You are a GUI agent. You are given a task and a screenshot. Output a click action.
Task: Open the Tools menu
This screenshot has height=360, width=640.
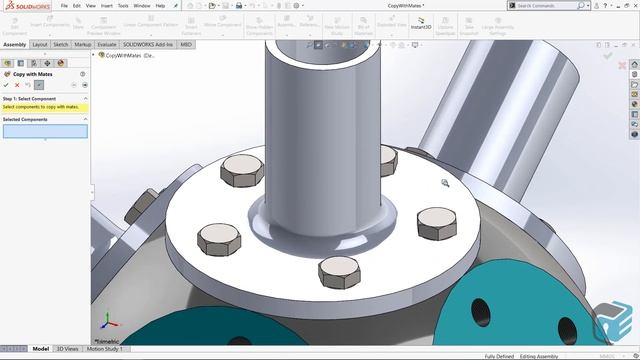[123, 6]
